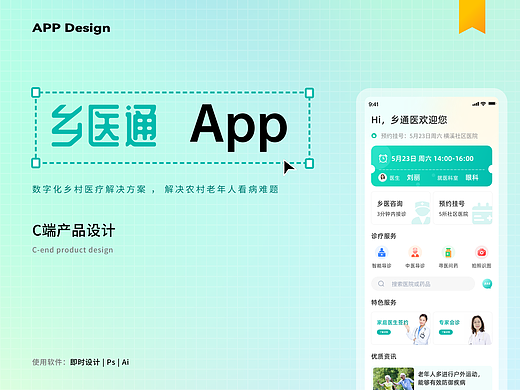This screenshot has height=390, width=520.
Task: Click the expert photo in 专家会诊 card
Action: pos(479,329)
